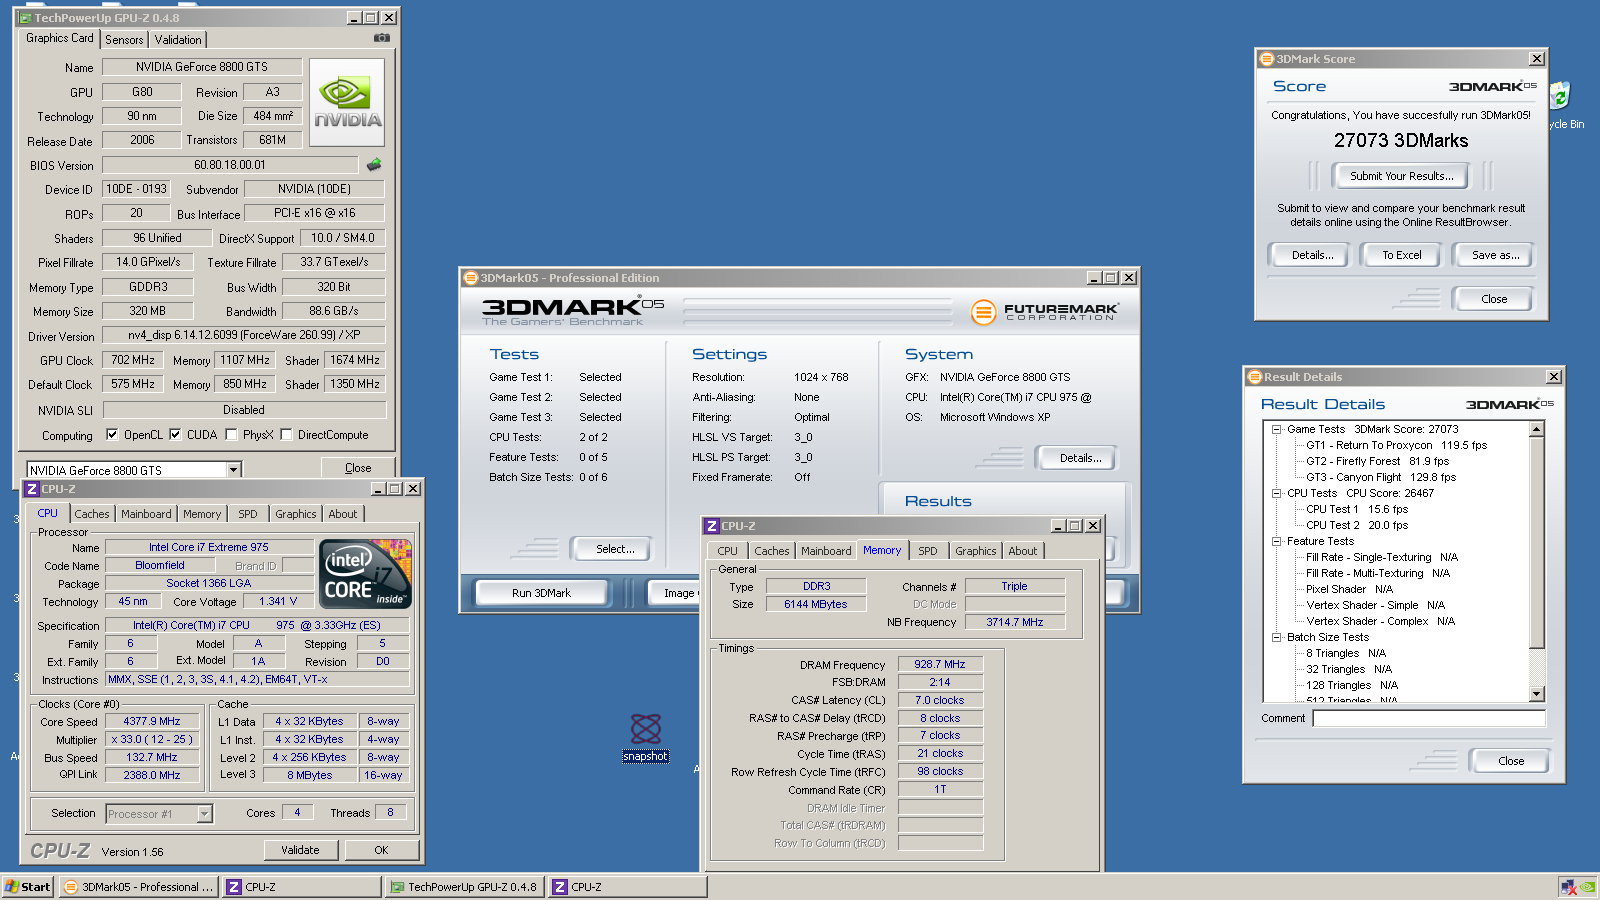Open the Caches tab in CPU-Z processor window
The width and height of the screenshot is (1600, 900).
[x=92, y=514]
